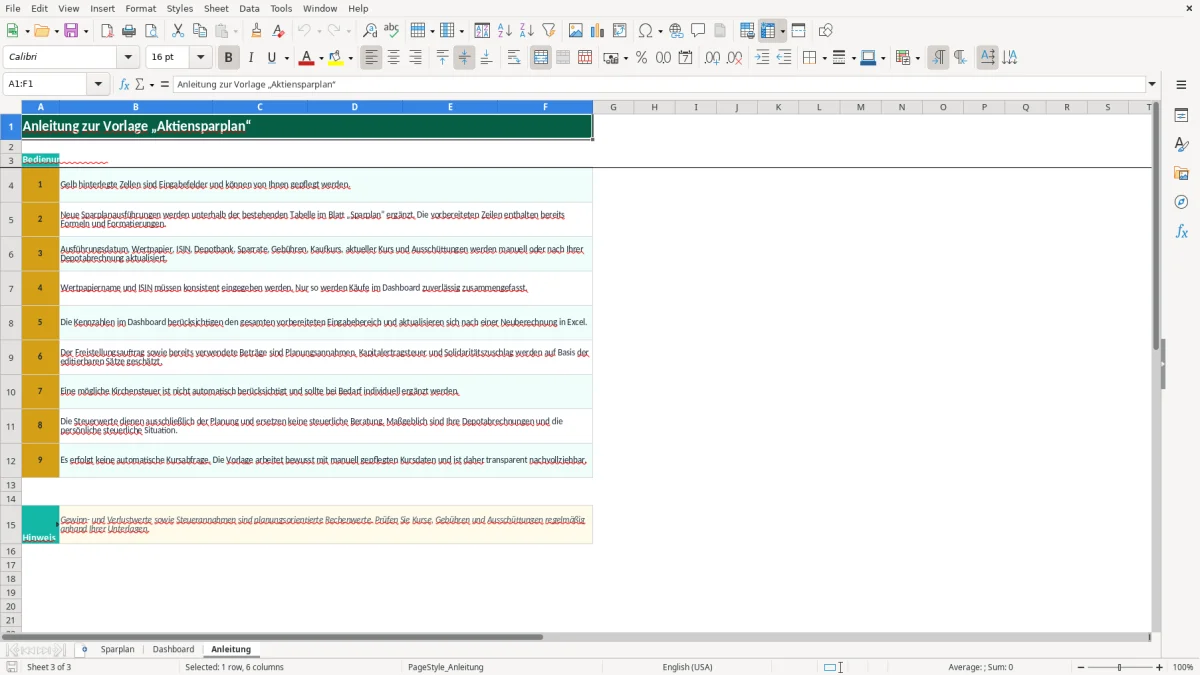The width and height of the screenshot is (1200, 675).
Task: Run the spelling check
Action: [x=392, y=31]
